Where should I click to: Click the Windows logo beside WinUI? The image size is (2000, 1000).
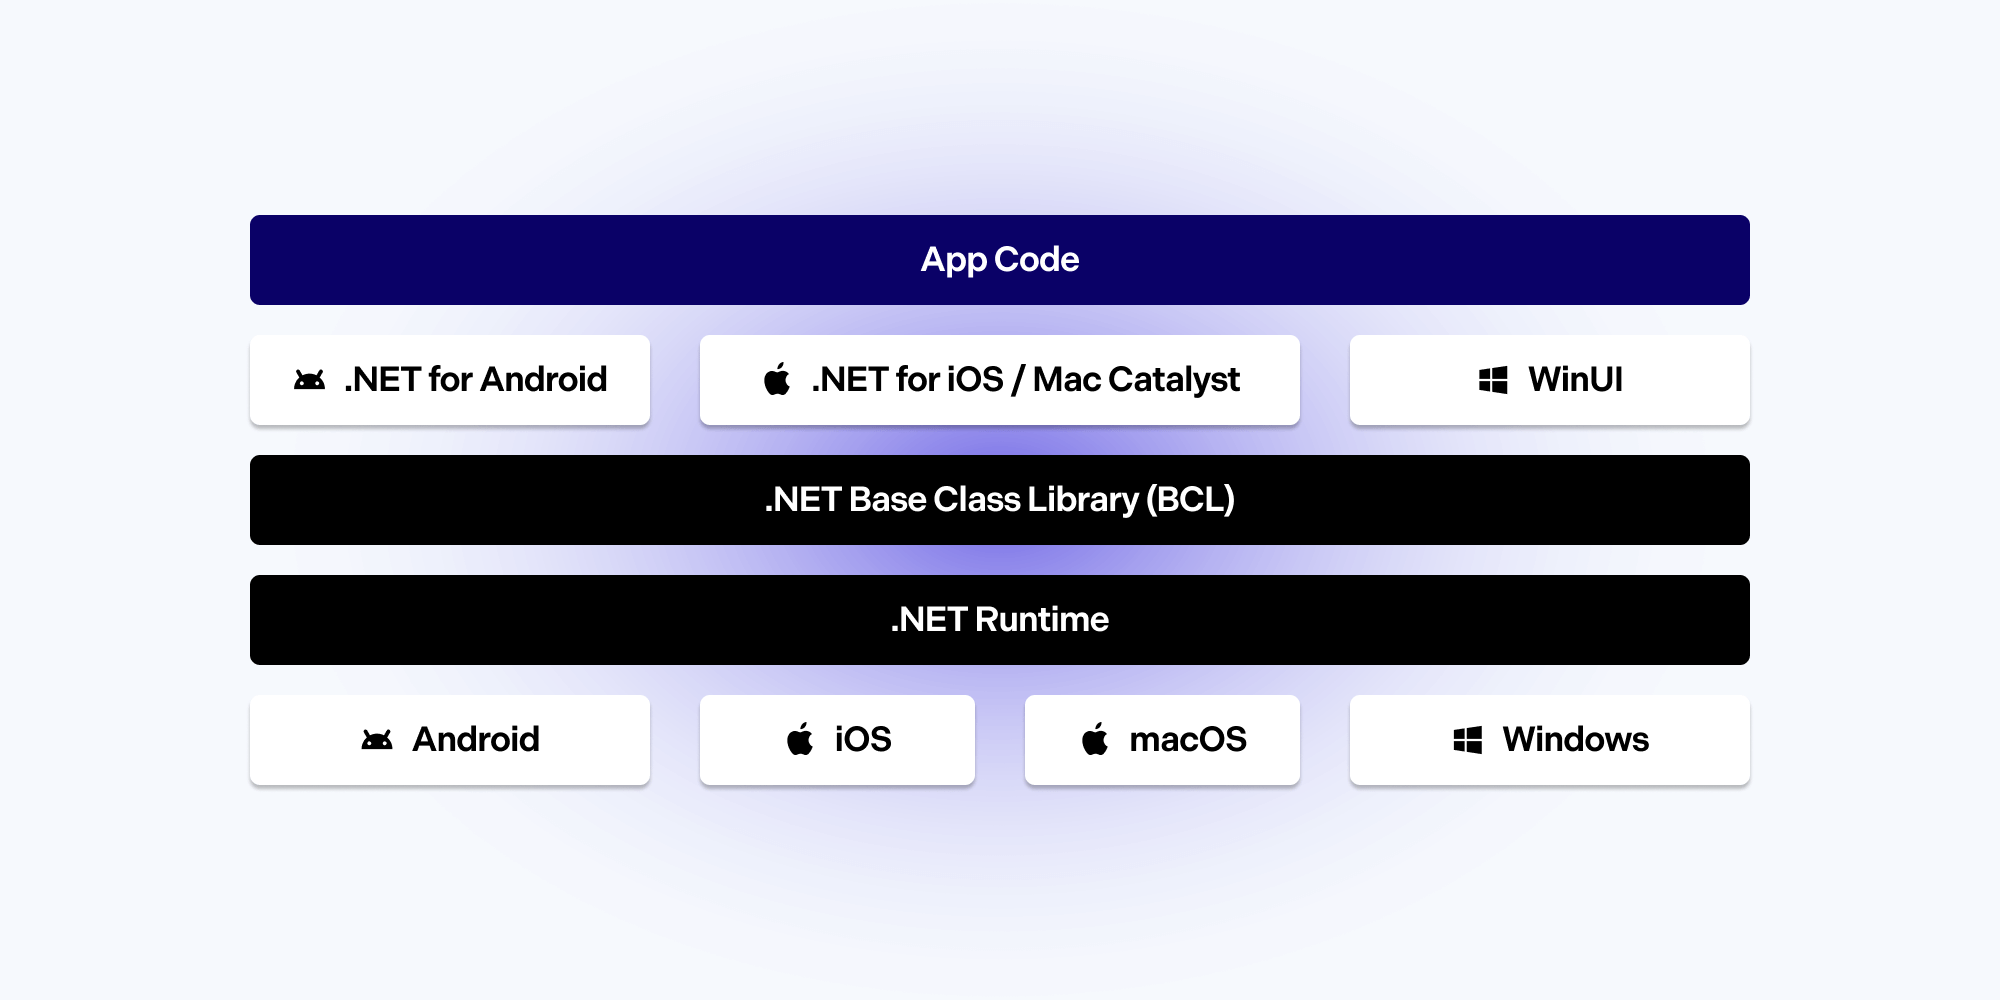[x=1493, y=380]
